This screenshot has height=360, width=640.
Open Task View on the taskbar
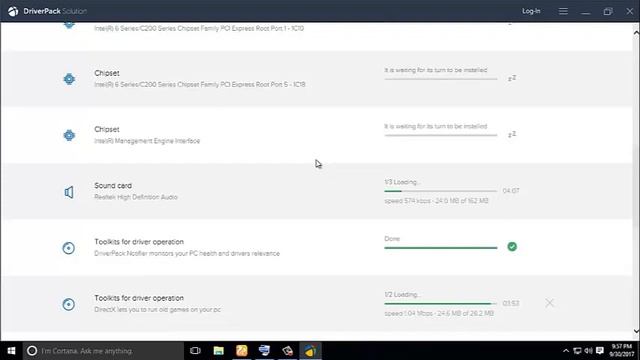pyautogui.click(x=196, y=351)
